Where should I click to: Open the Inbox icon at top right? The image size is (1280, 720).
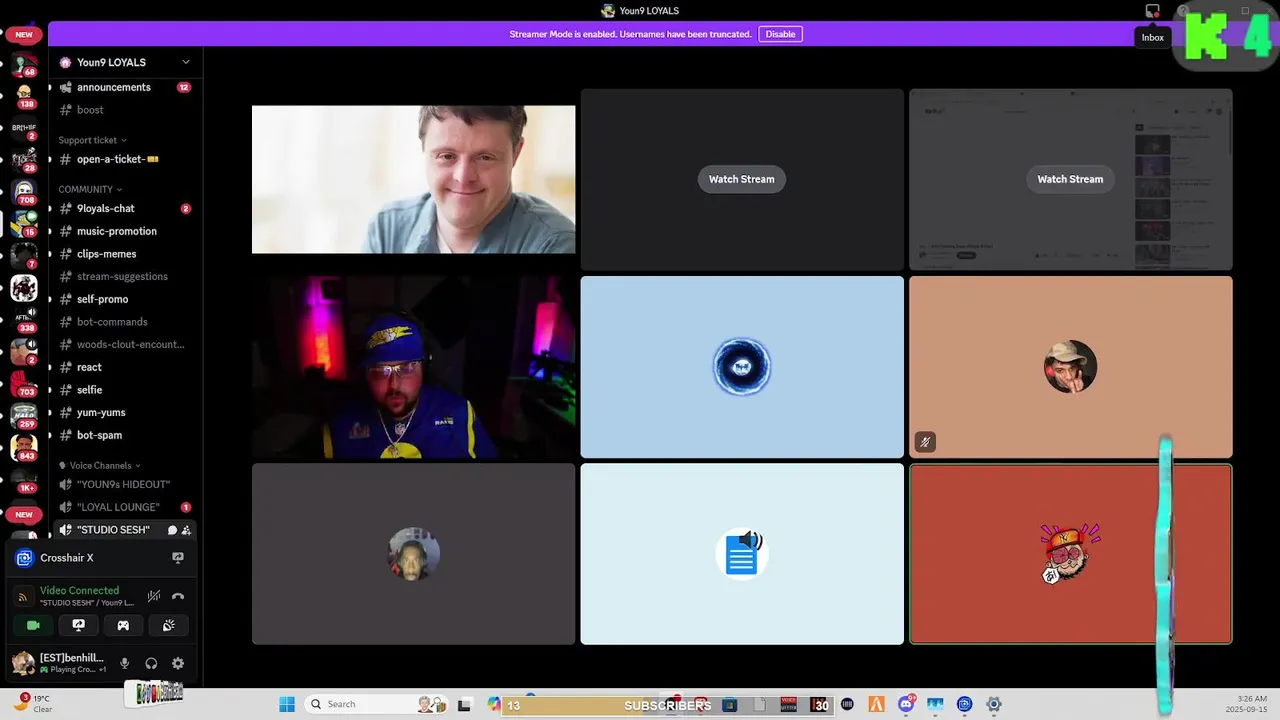point(1152,11)
